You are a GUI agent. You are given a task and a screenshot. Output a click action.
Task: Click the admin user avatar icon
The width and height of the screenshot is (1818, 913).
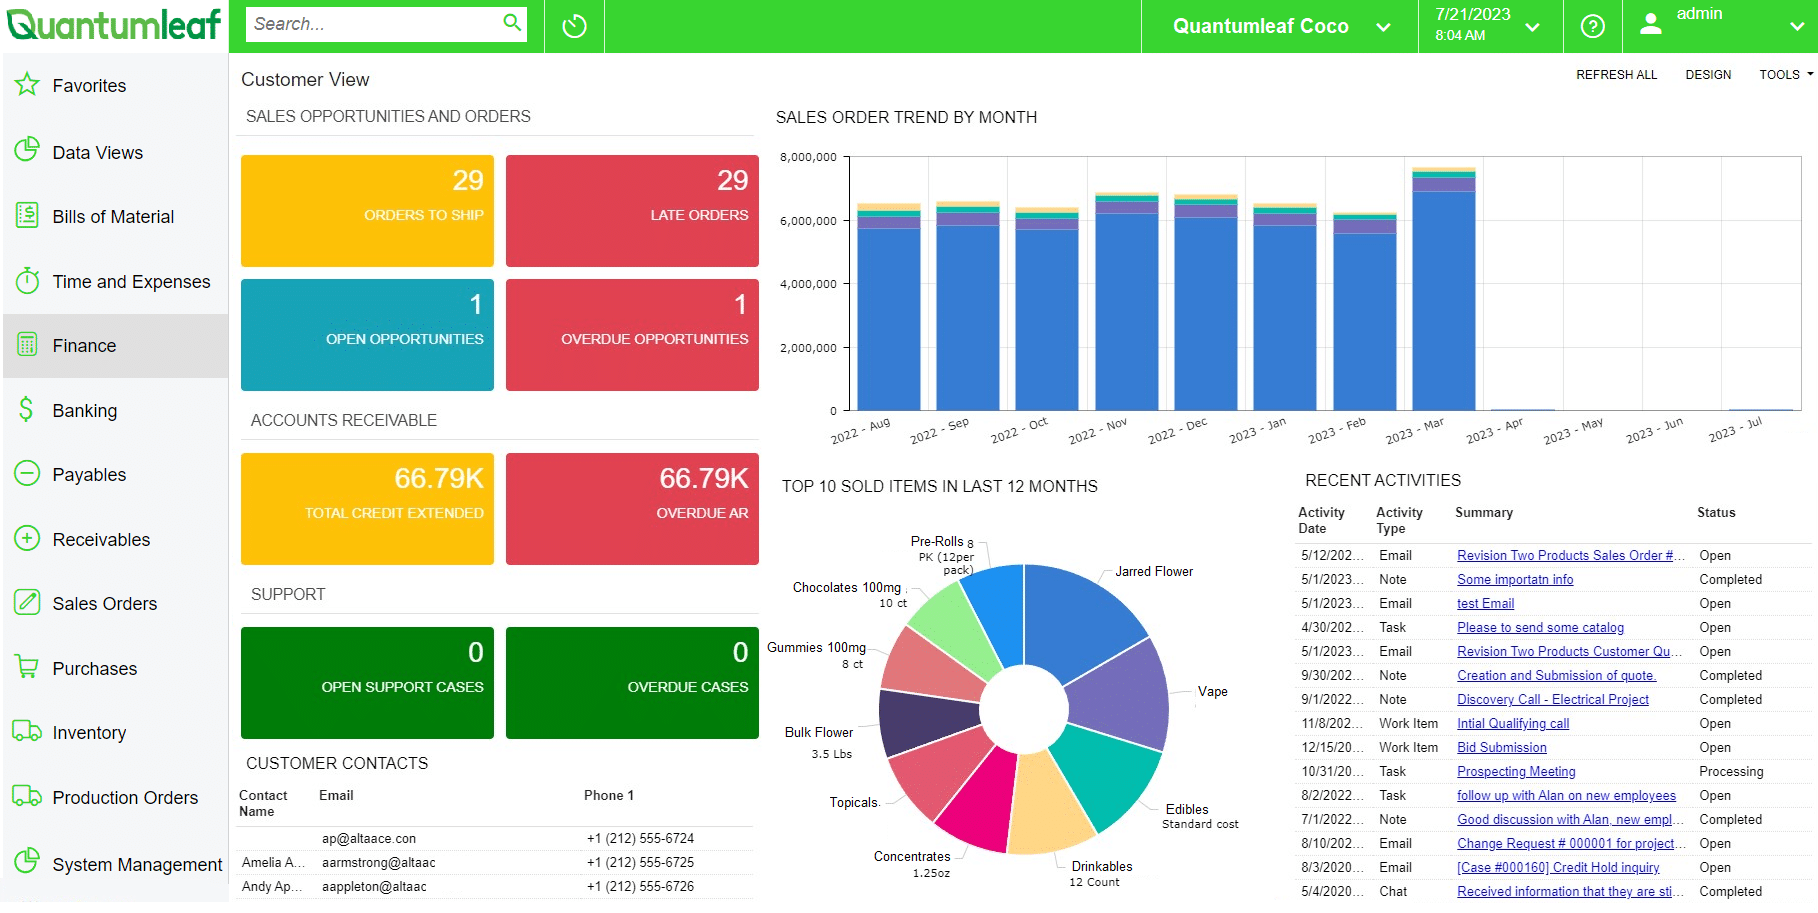(1651, 24)
